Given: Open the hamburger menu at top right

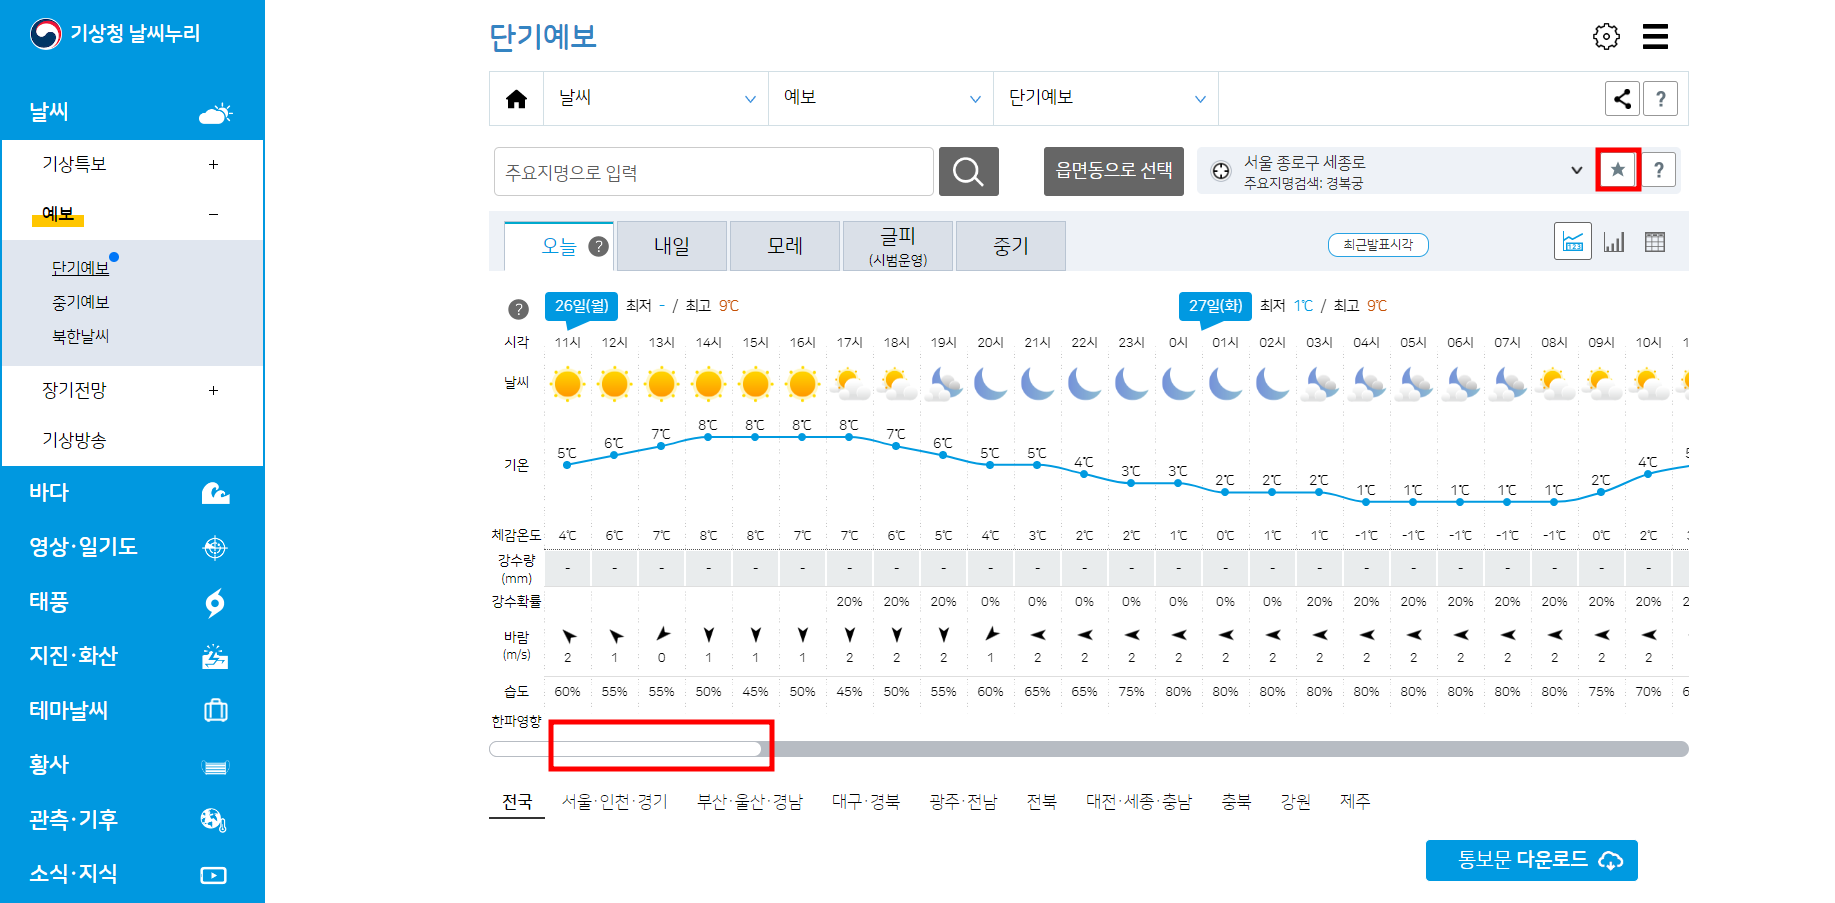Looking at the screenshot, I should pos(1656,36).
